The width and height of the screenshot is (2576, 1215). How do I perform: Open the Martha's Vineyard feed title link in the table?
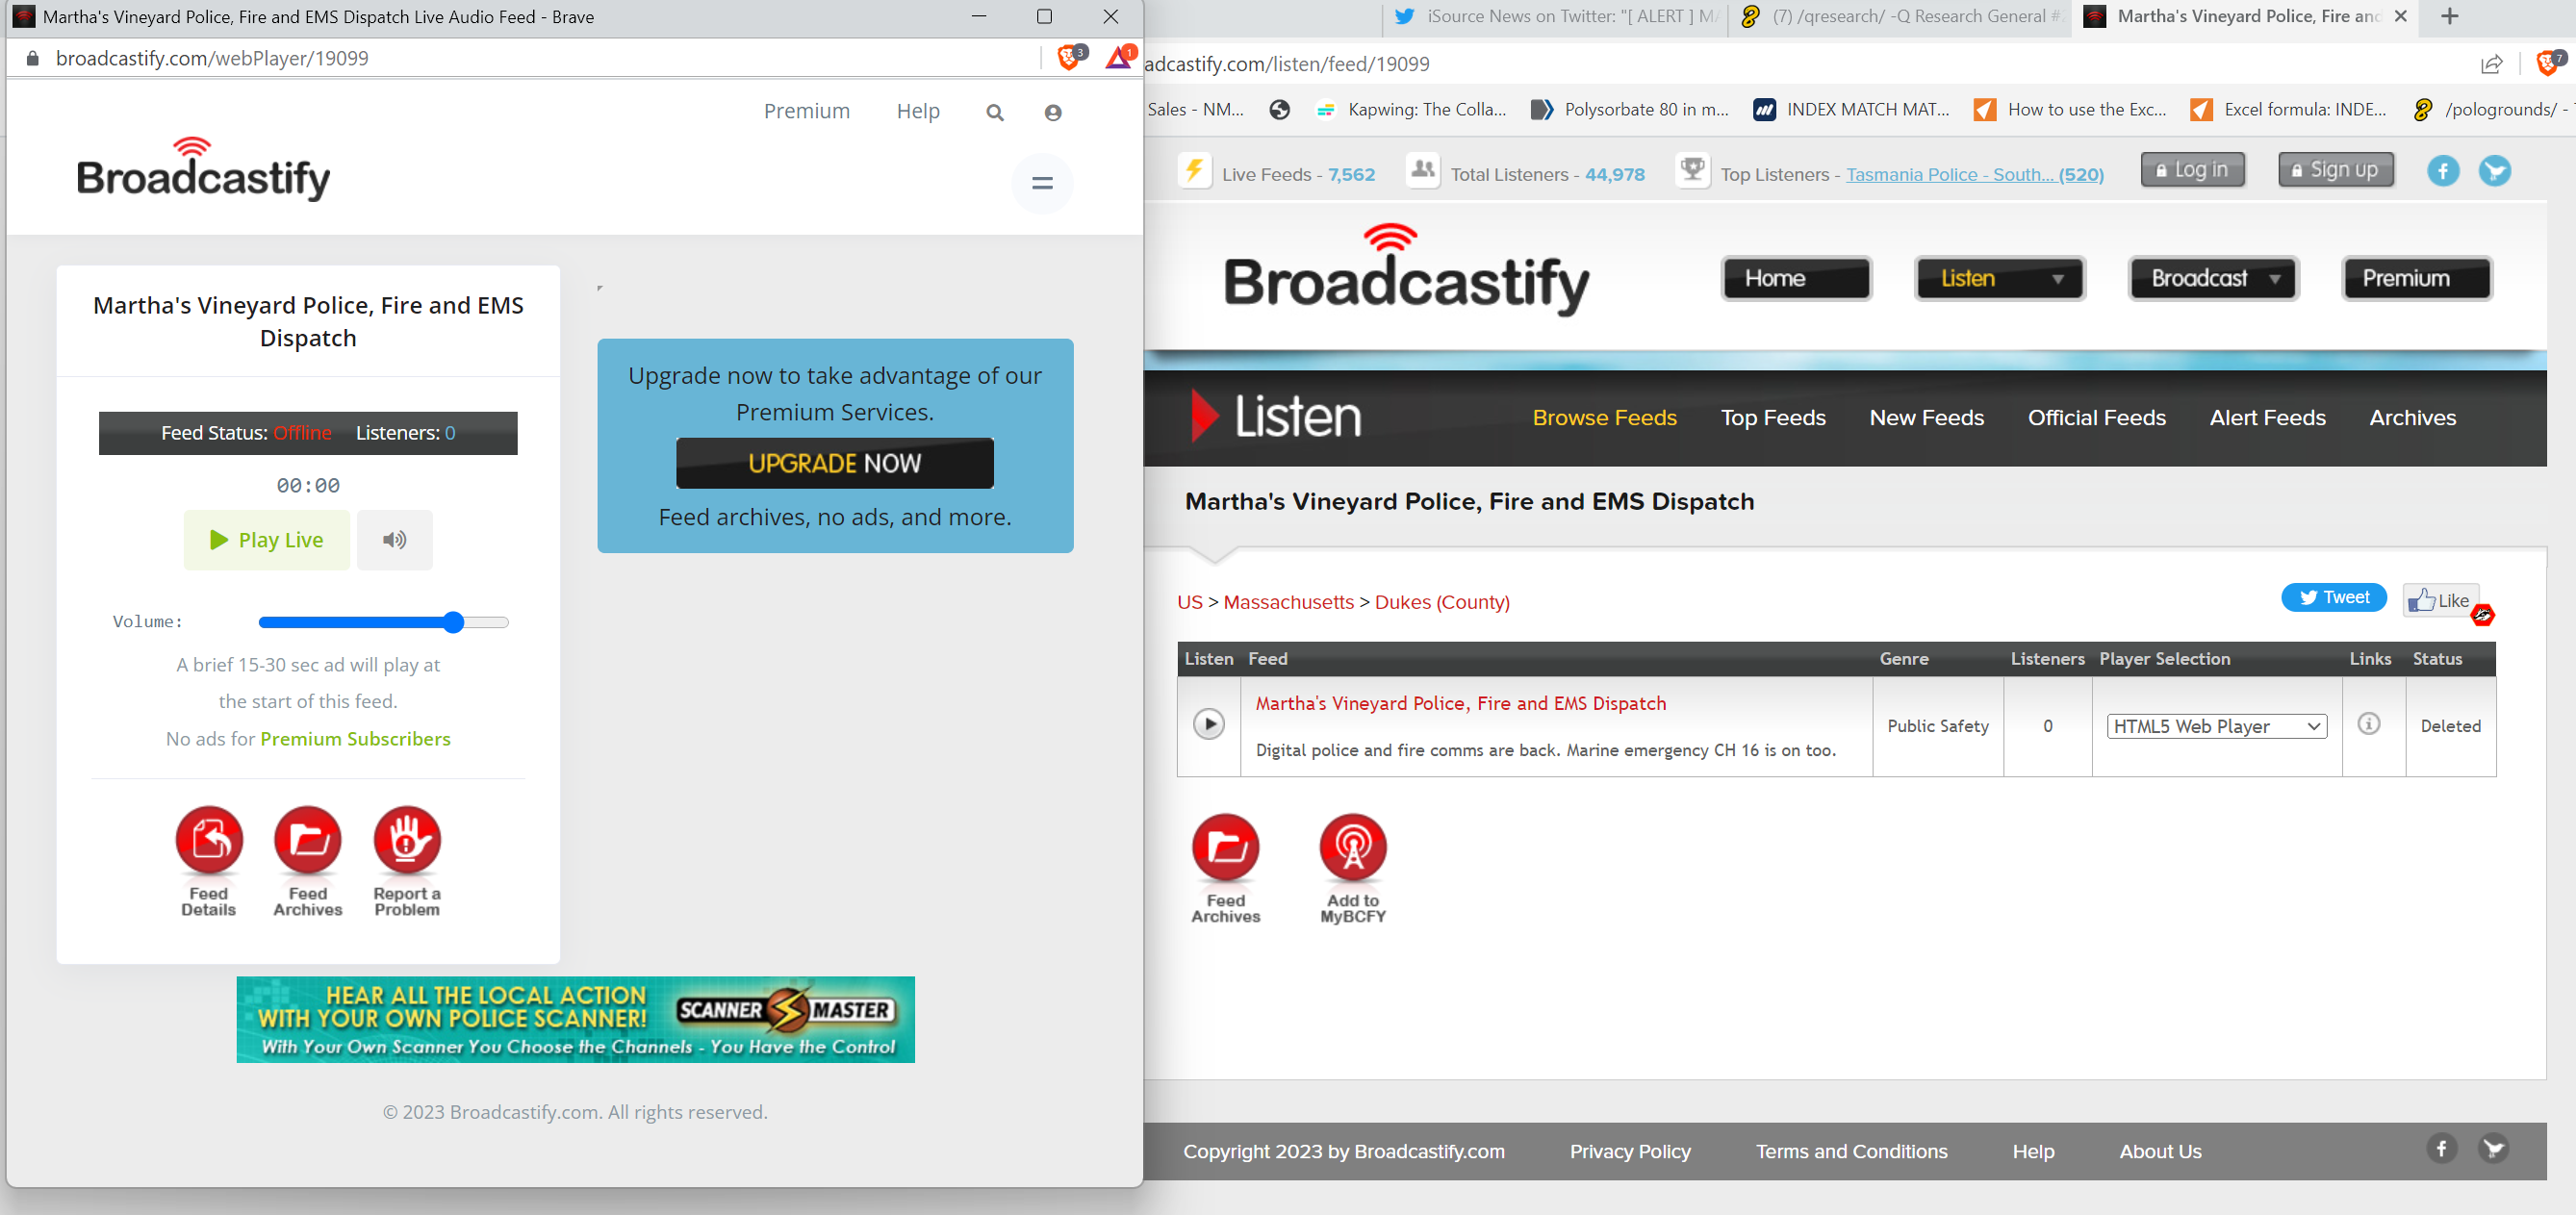click(1460, 703)
